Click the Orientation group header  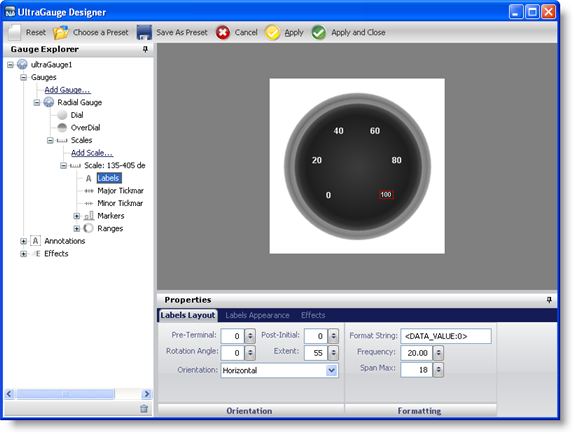tap(251, 411)
